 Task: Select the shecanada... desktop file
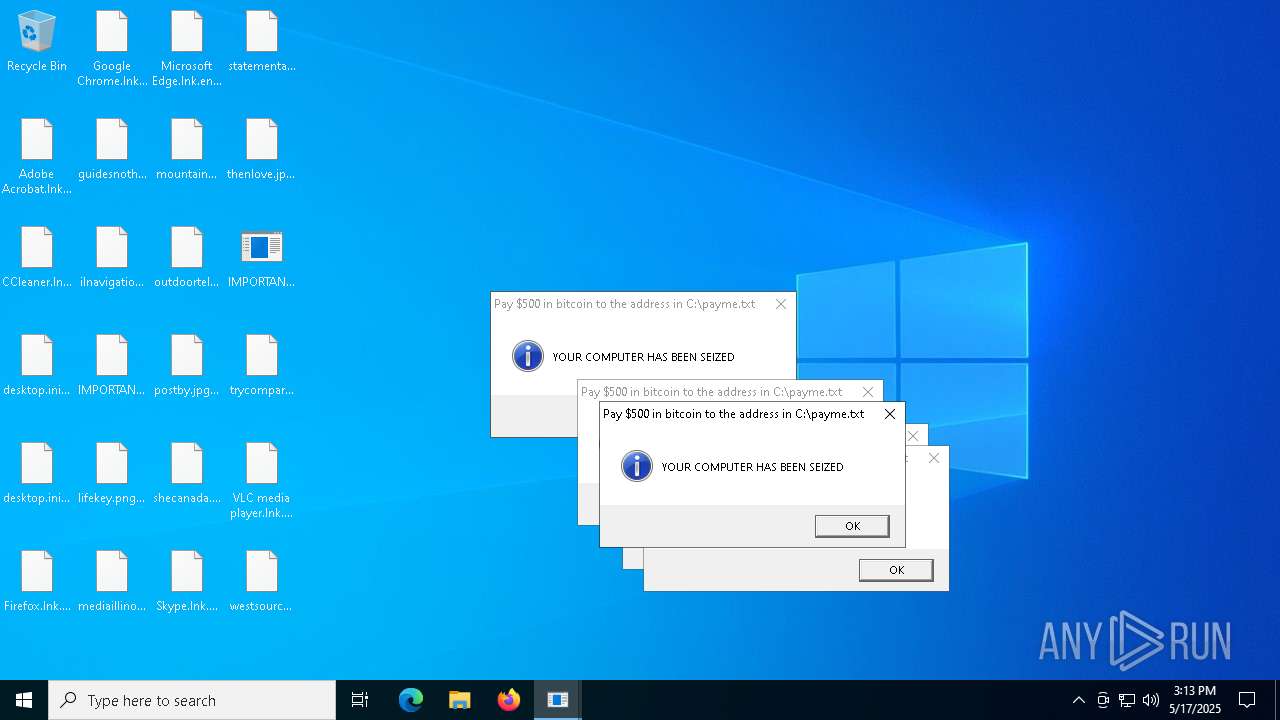click(x=187, y=474)
